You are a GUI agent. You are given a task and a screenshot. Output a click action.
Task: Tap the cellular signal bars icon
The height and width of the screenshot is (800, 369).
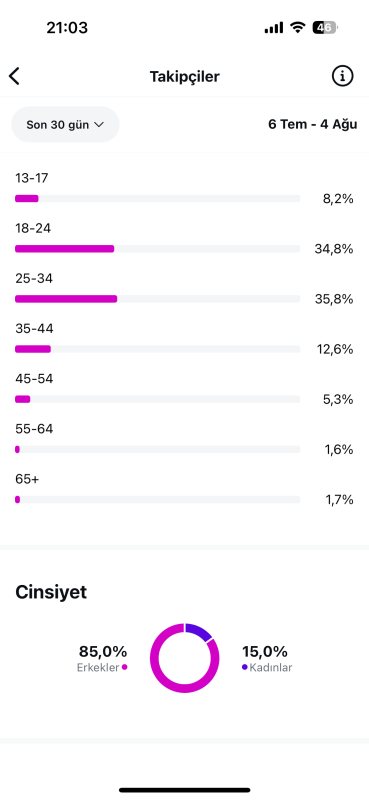tap(274, 28)
